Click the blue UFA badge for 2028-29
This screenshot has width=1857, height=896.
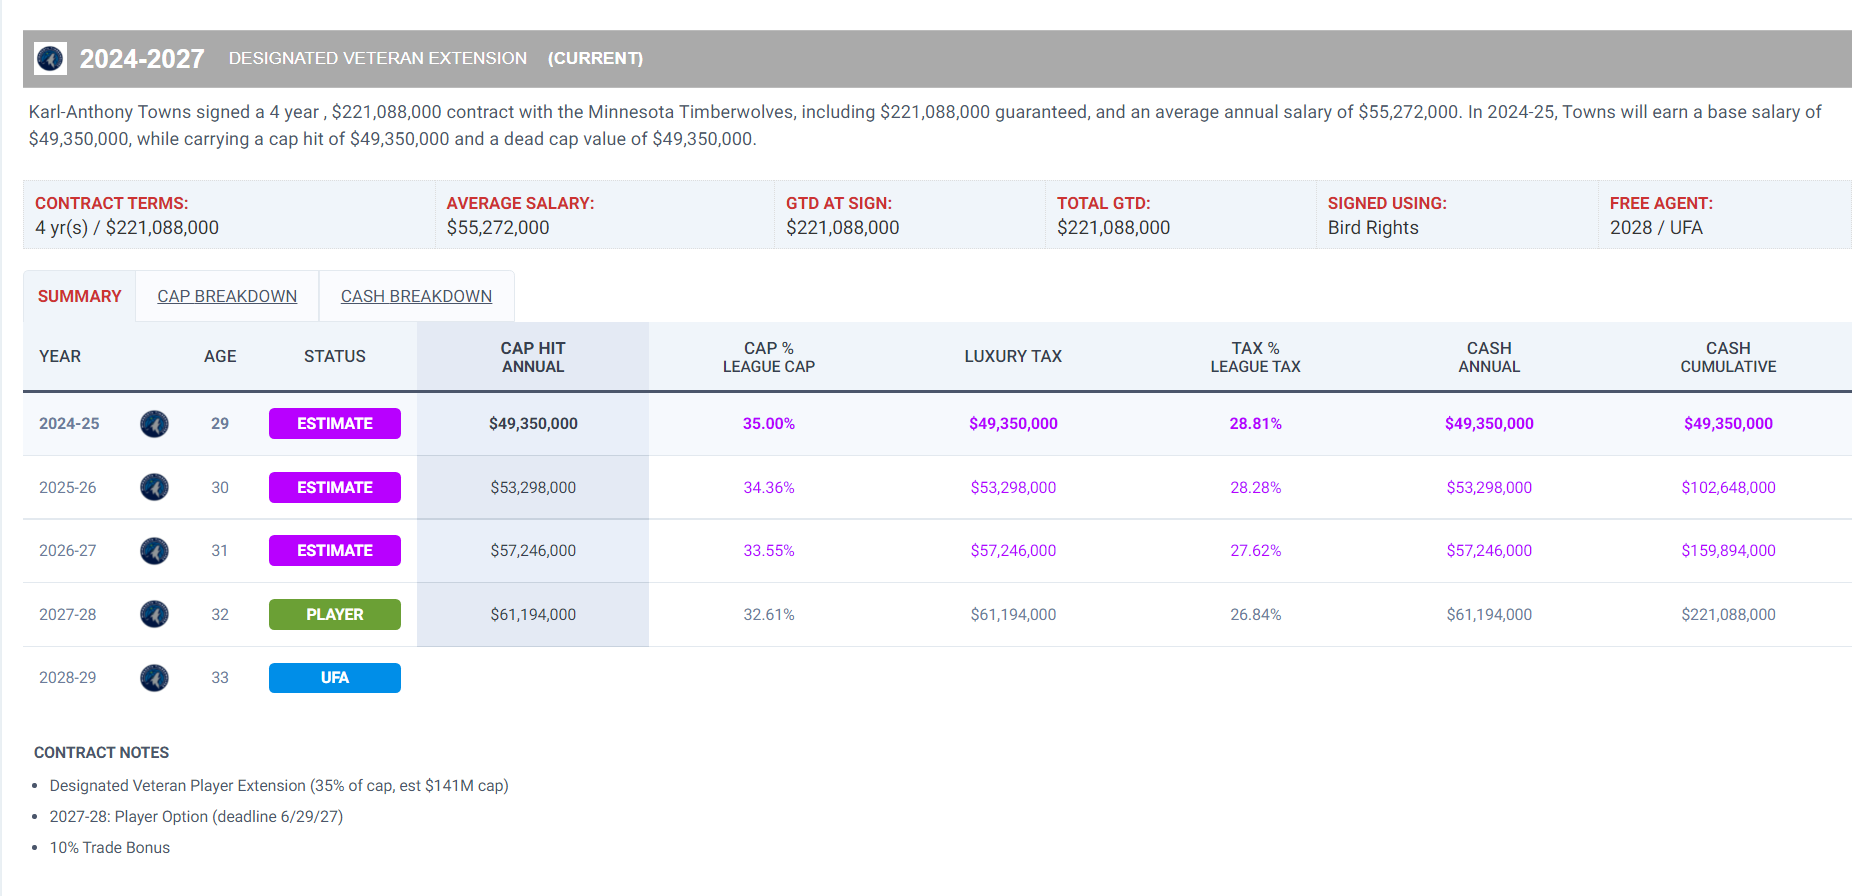(335, 678)
